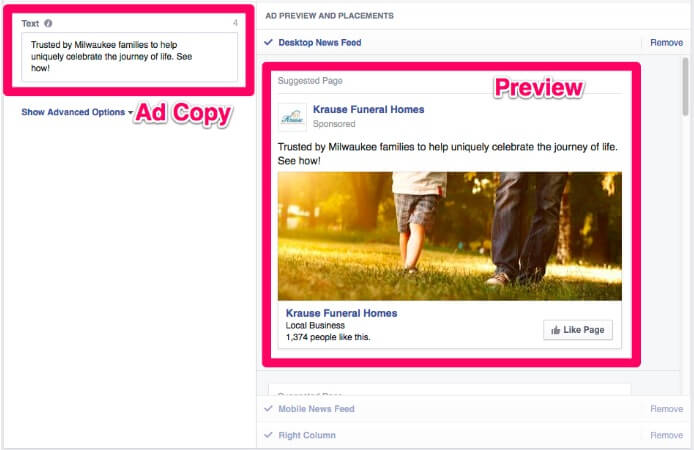Click the Like Page button
This screenshot has height=450, width=694.
tap(578, 330)
